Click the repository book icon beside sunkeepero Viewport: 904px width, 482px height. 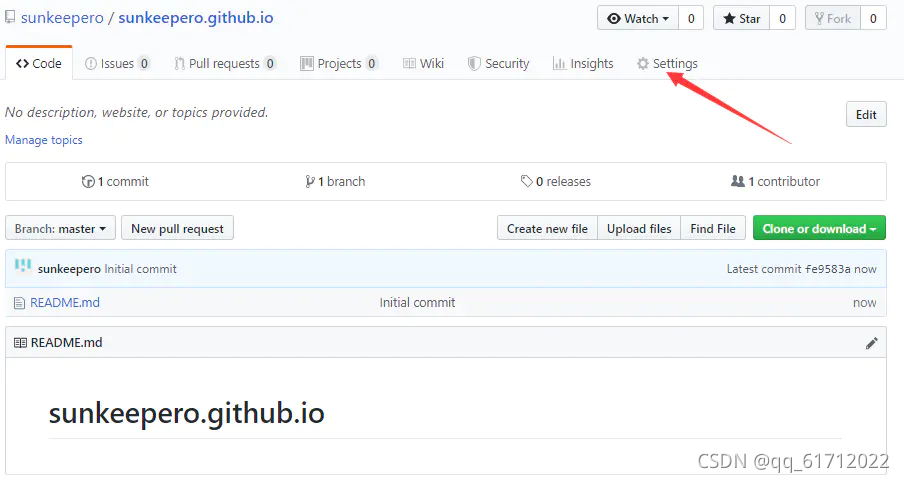pyautogui.click(x=10, y=17)
